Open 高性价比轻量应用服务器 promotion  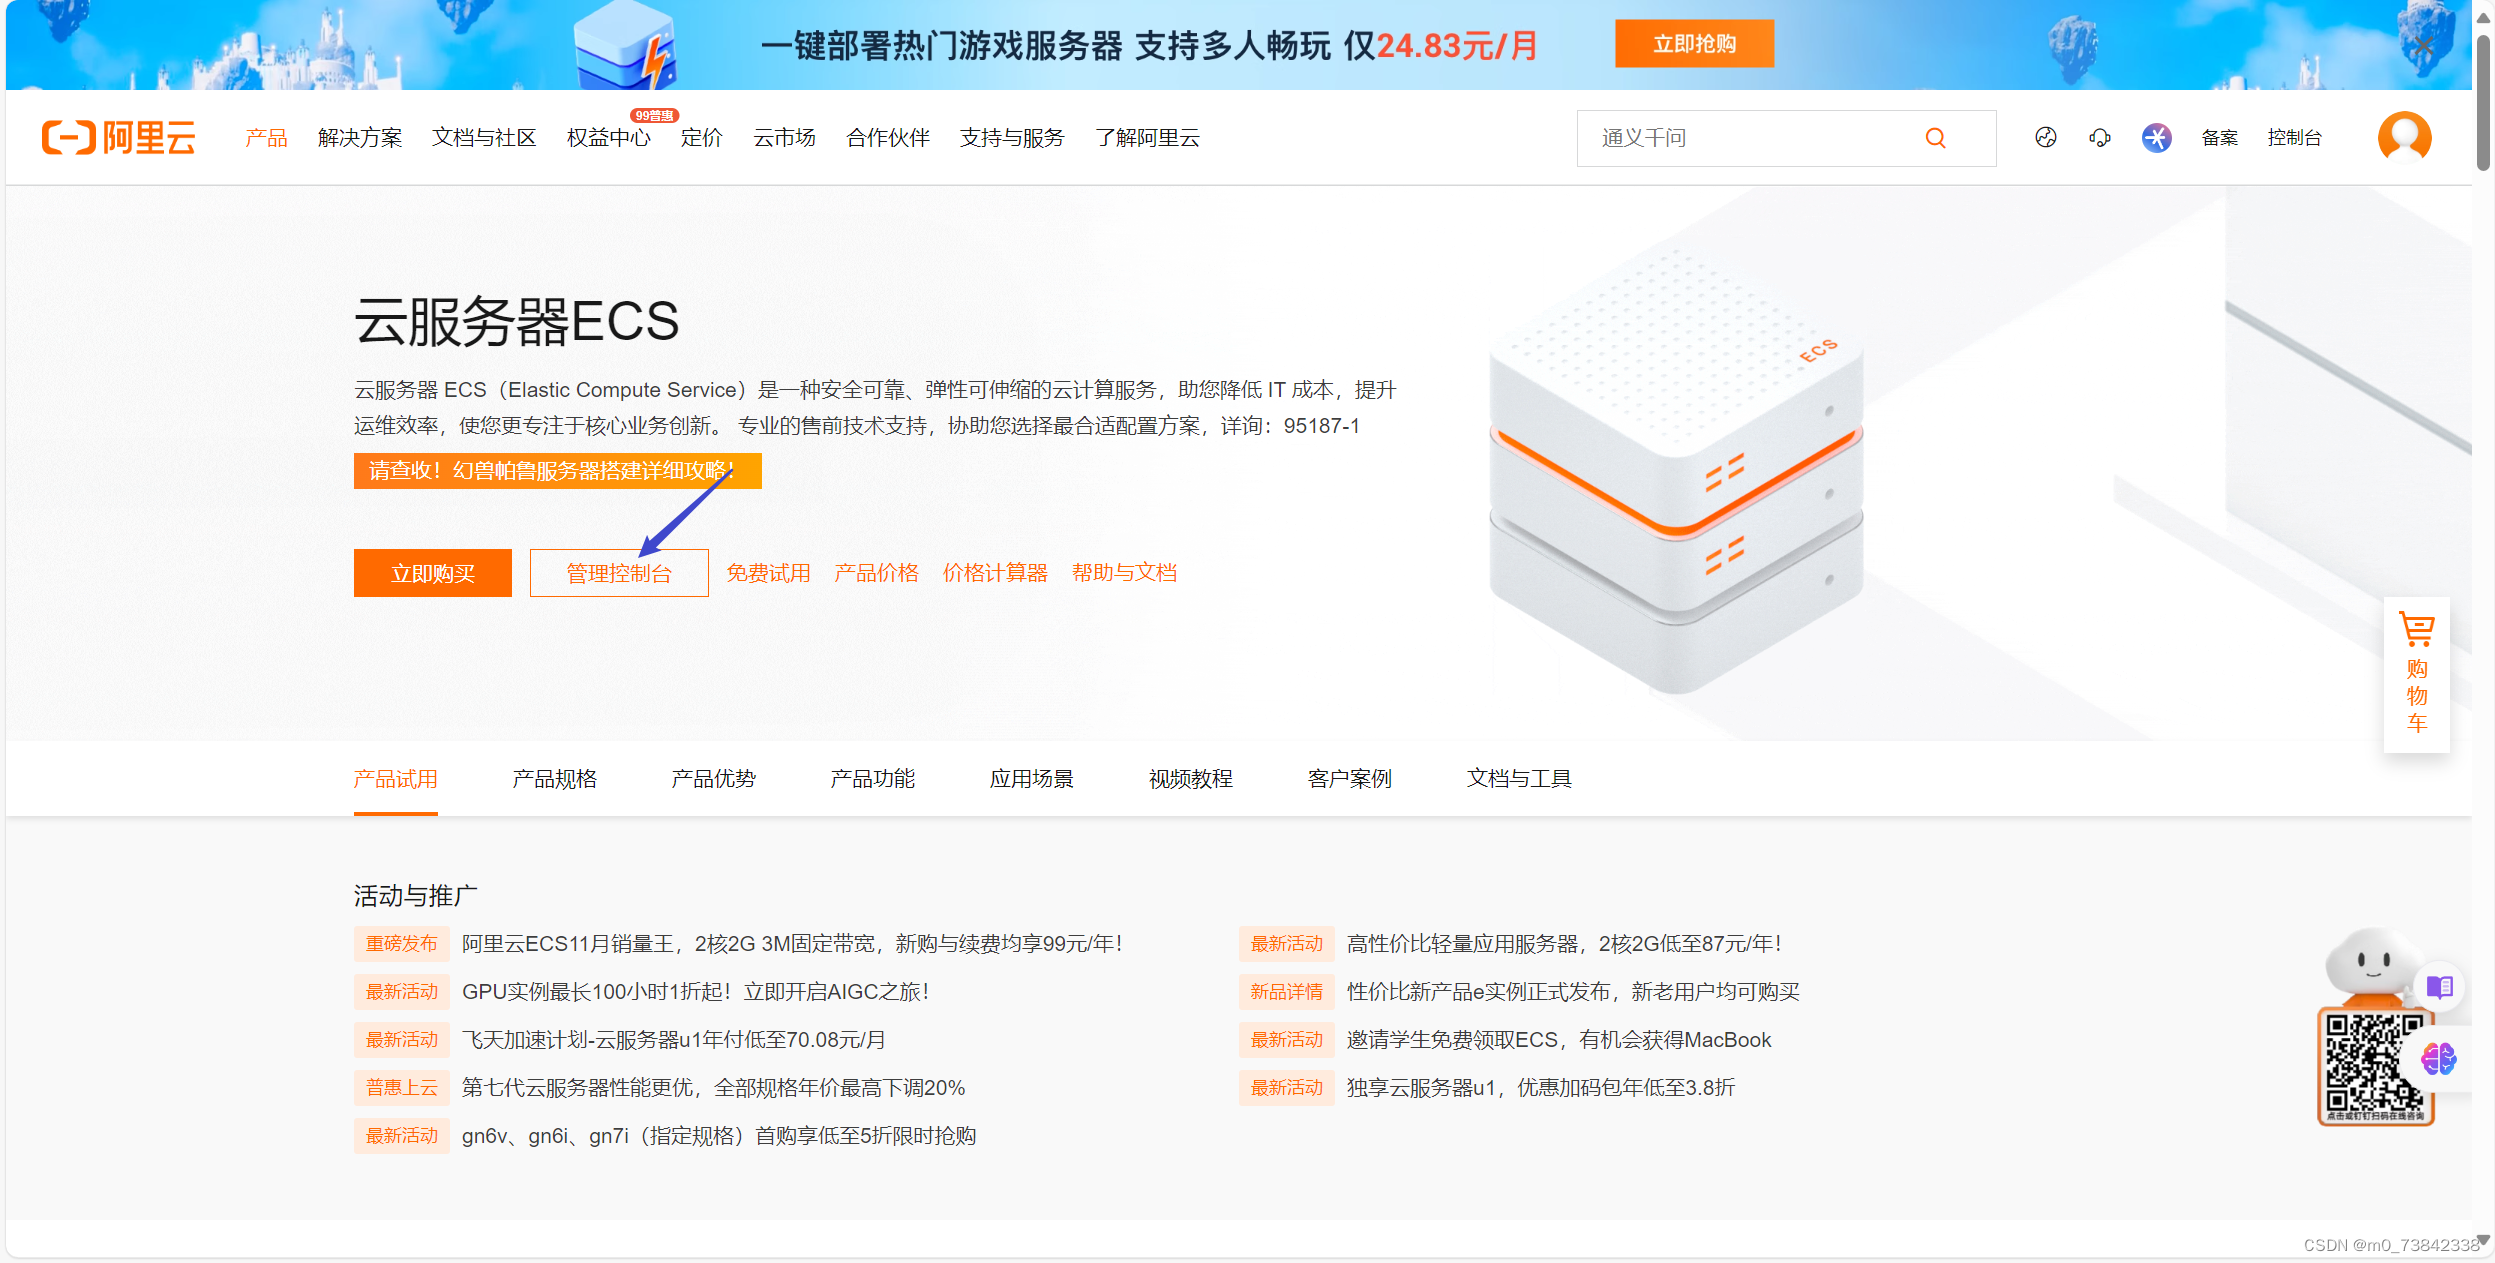pos(1564,944)
